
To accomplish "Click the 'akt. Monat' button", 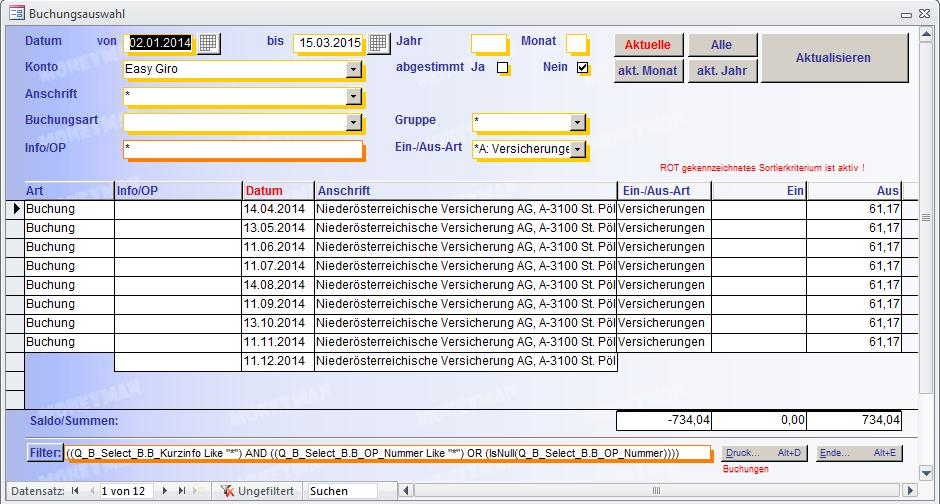I will 647,71.
